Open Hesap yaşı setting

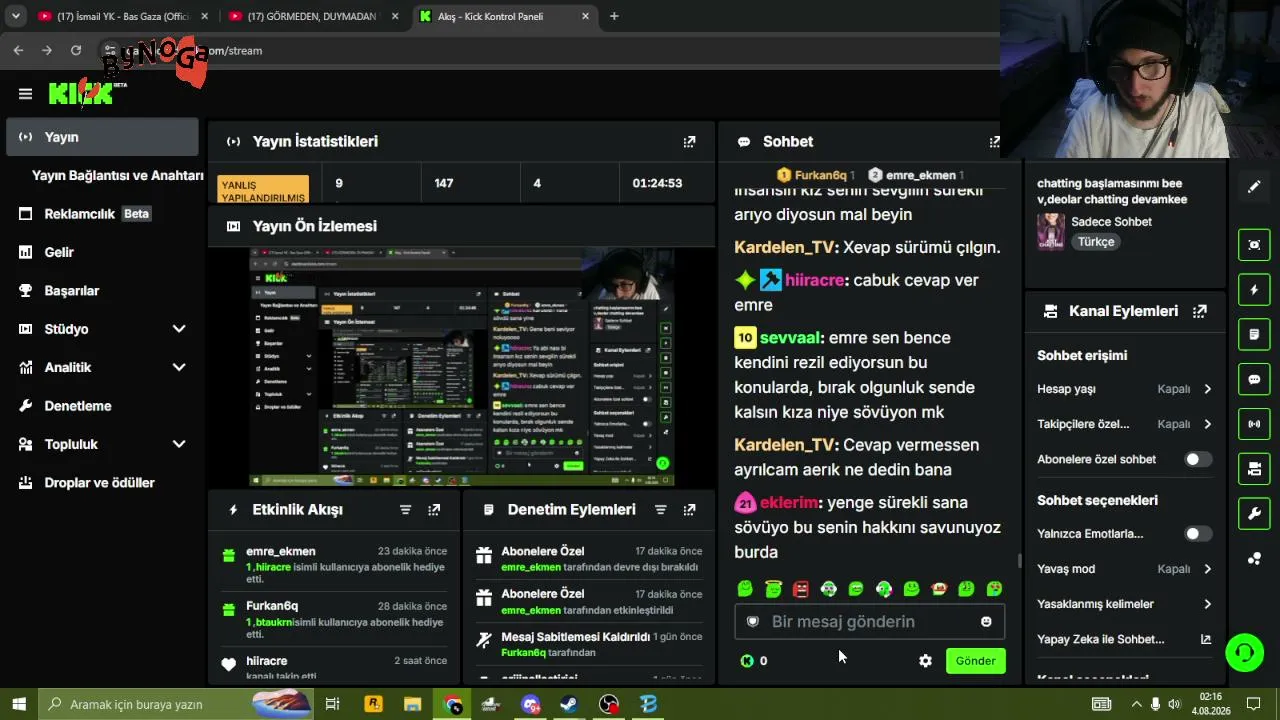click(x=1125, y=389)
